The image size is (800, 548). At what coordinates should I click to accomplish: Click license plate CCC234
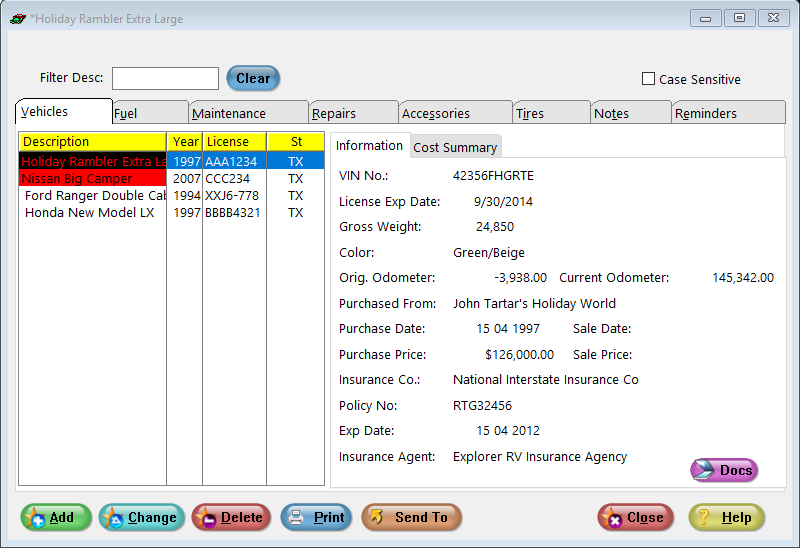[x=228, y=179]
